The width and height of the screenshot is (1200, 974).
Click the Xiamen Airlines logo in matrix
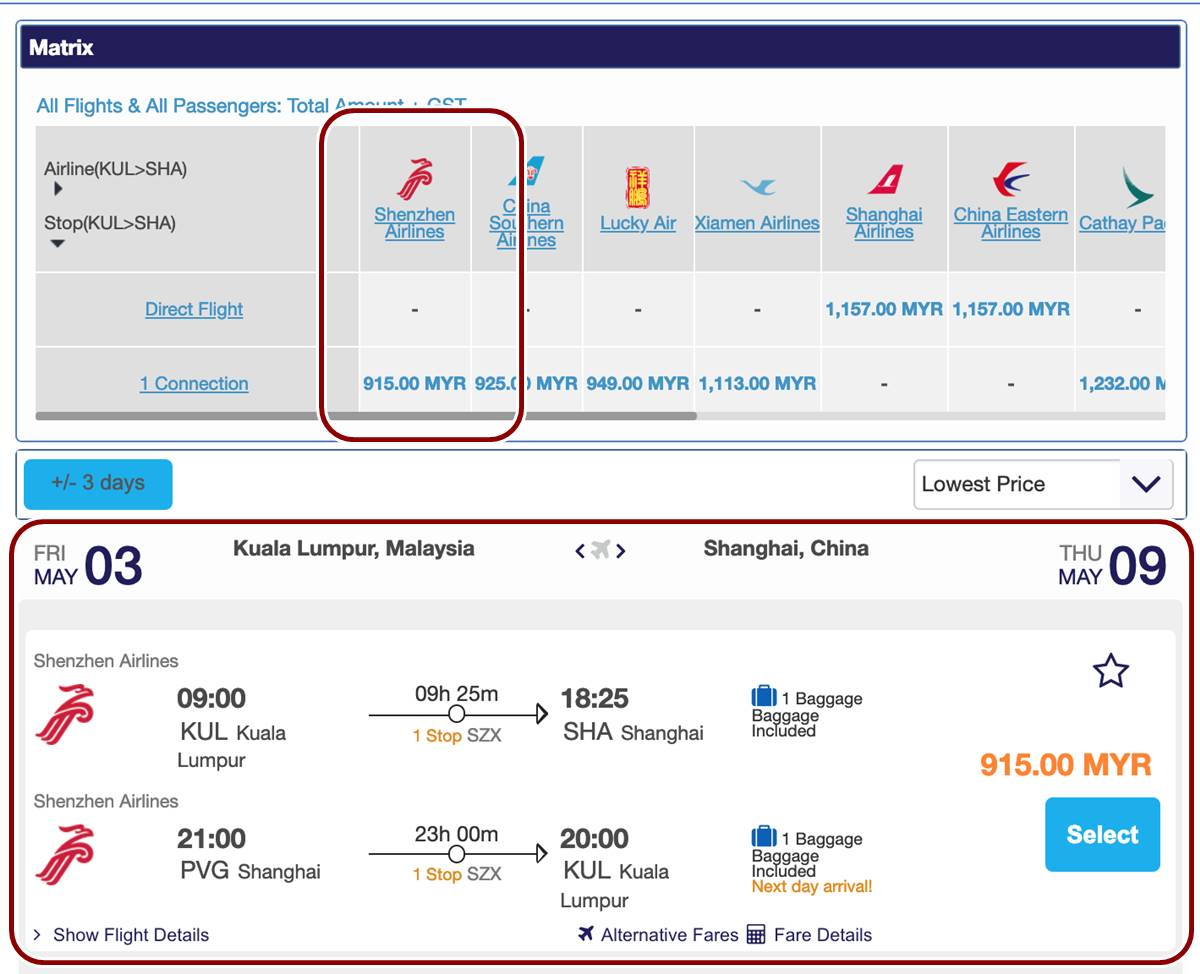pyautogui.click(x=757, y=187)
